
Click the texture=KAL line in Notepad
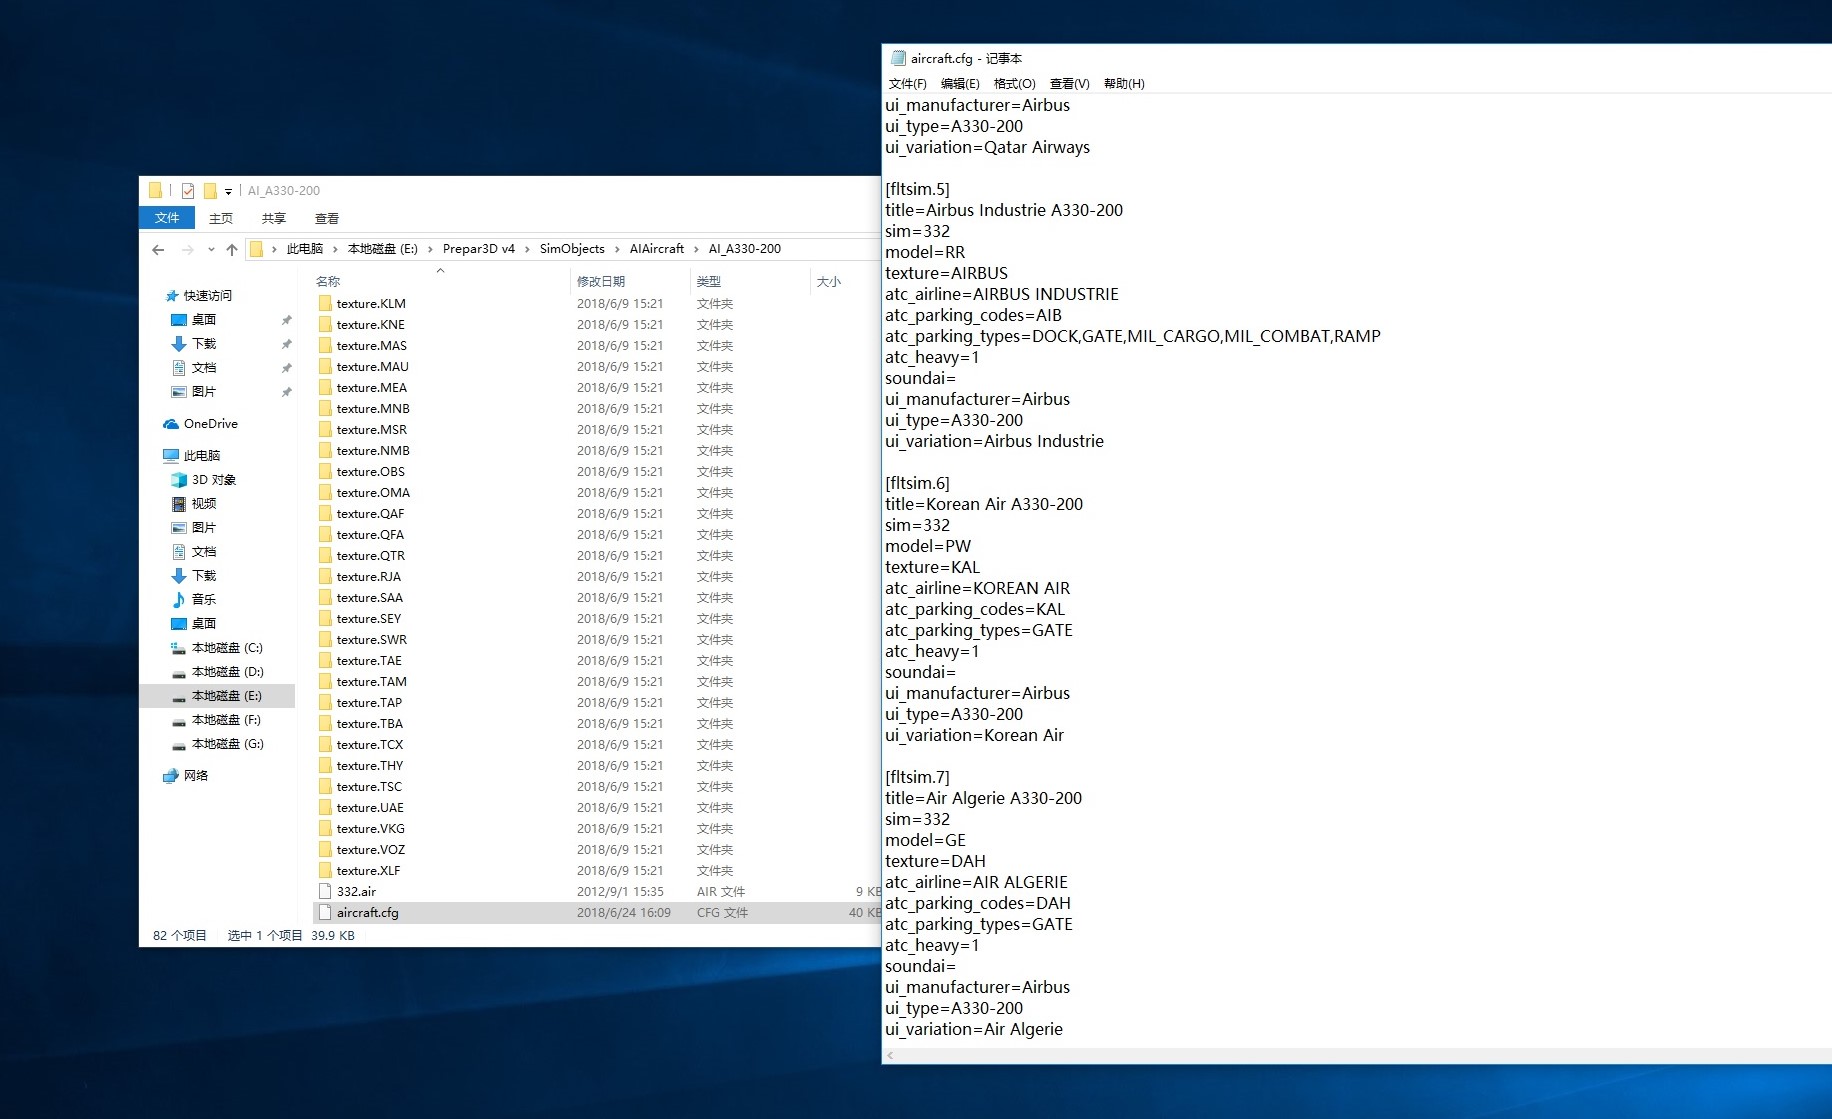(x=932, y=567)
